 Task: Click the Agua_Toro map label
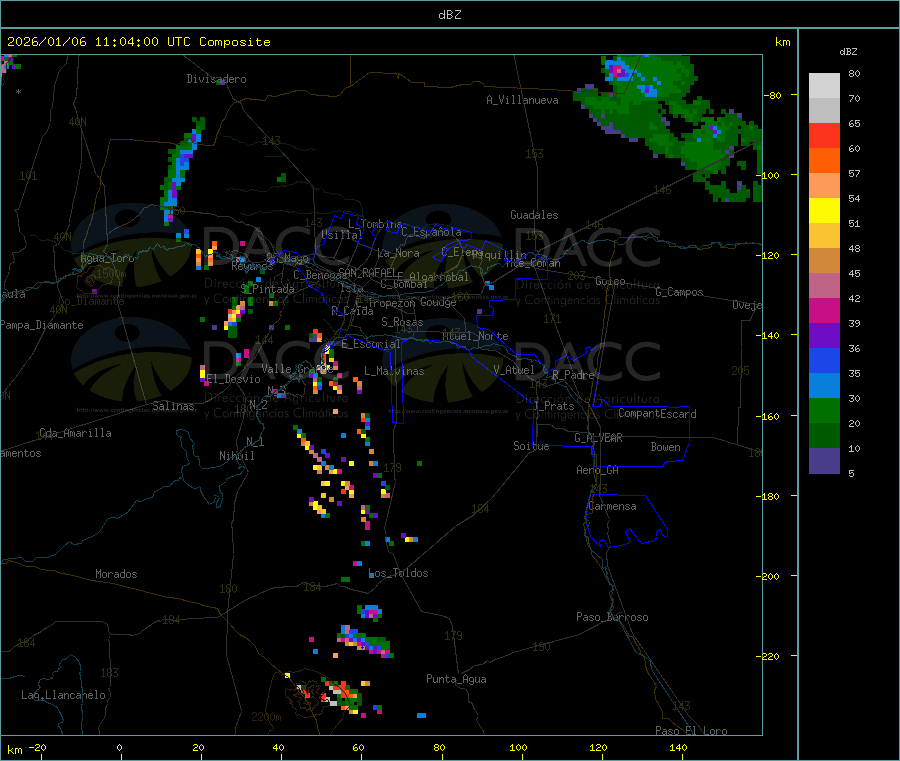click(x=107, y=258)
